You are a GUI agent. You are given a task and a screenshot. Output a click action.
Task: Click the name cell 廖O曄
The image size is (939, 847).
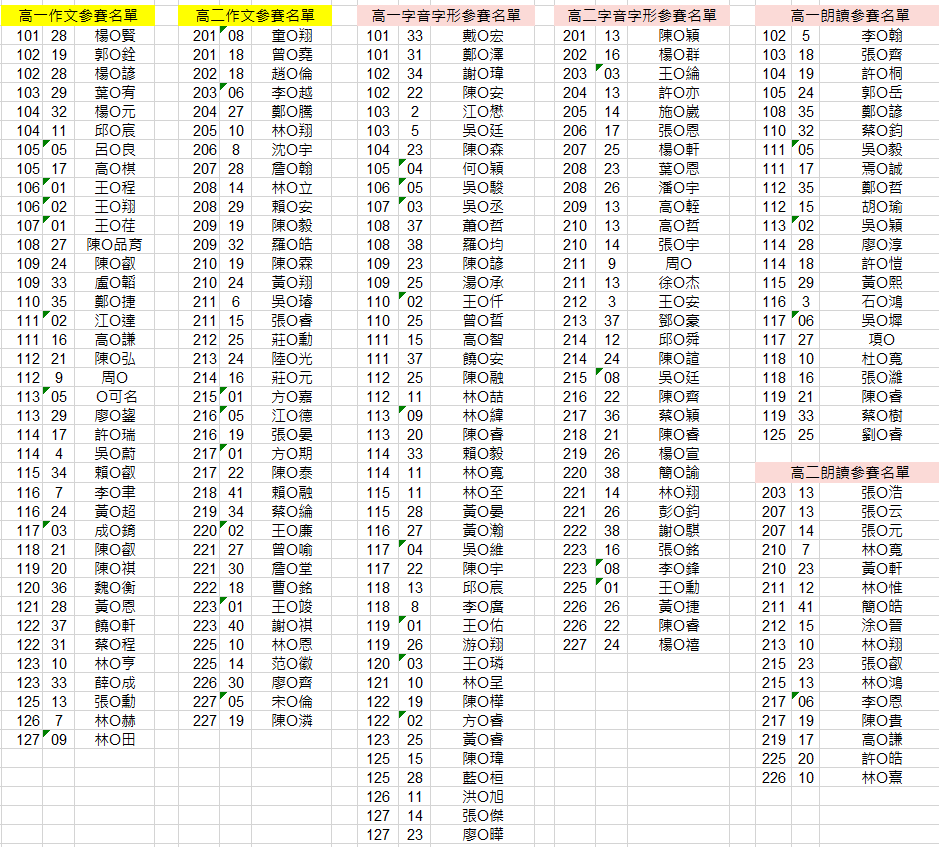click(483, 834)
